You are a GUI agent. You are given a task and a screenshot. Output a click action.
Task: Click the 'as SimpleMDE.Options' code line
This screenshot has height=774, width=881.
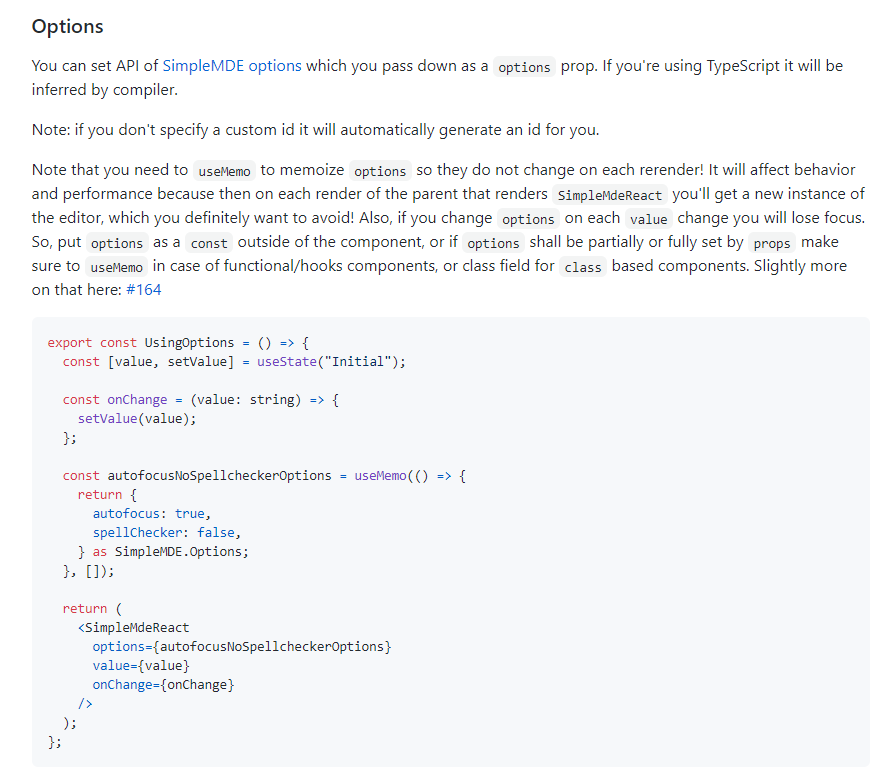(x=163, y=551)
